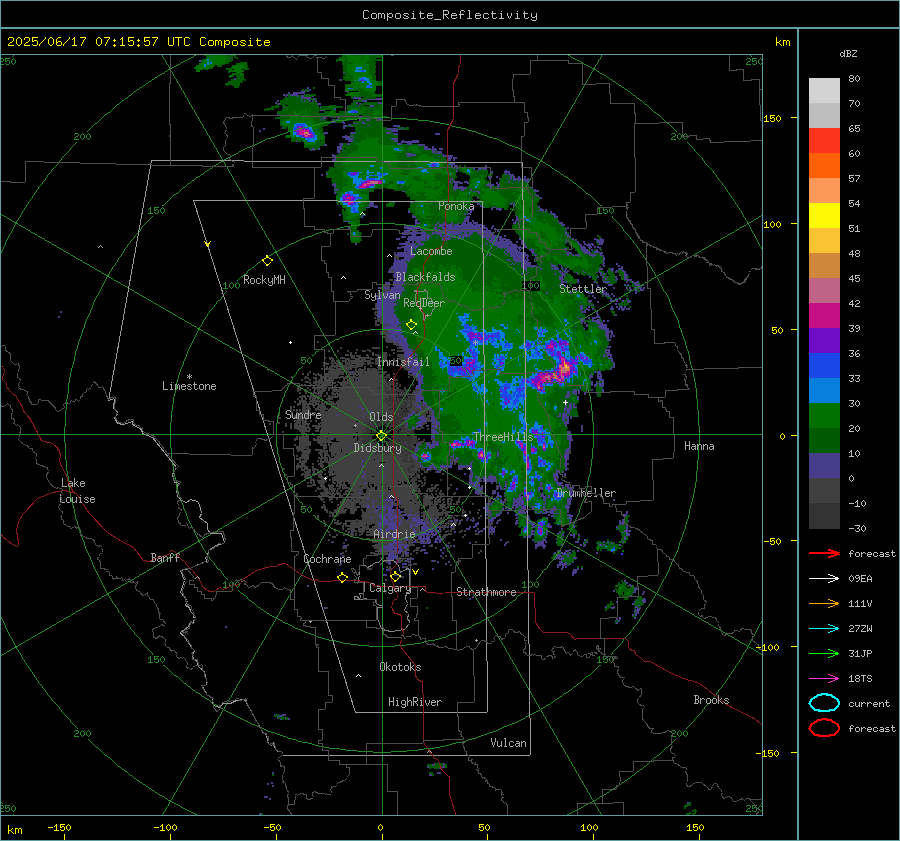Pick the red 65 dBZ color swatch

click(824, 140)
